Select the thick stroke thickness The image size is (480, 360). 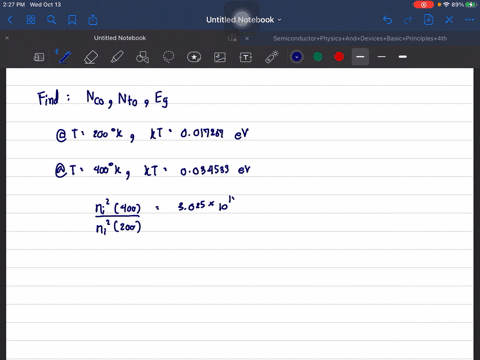tap(403, 57)
